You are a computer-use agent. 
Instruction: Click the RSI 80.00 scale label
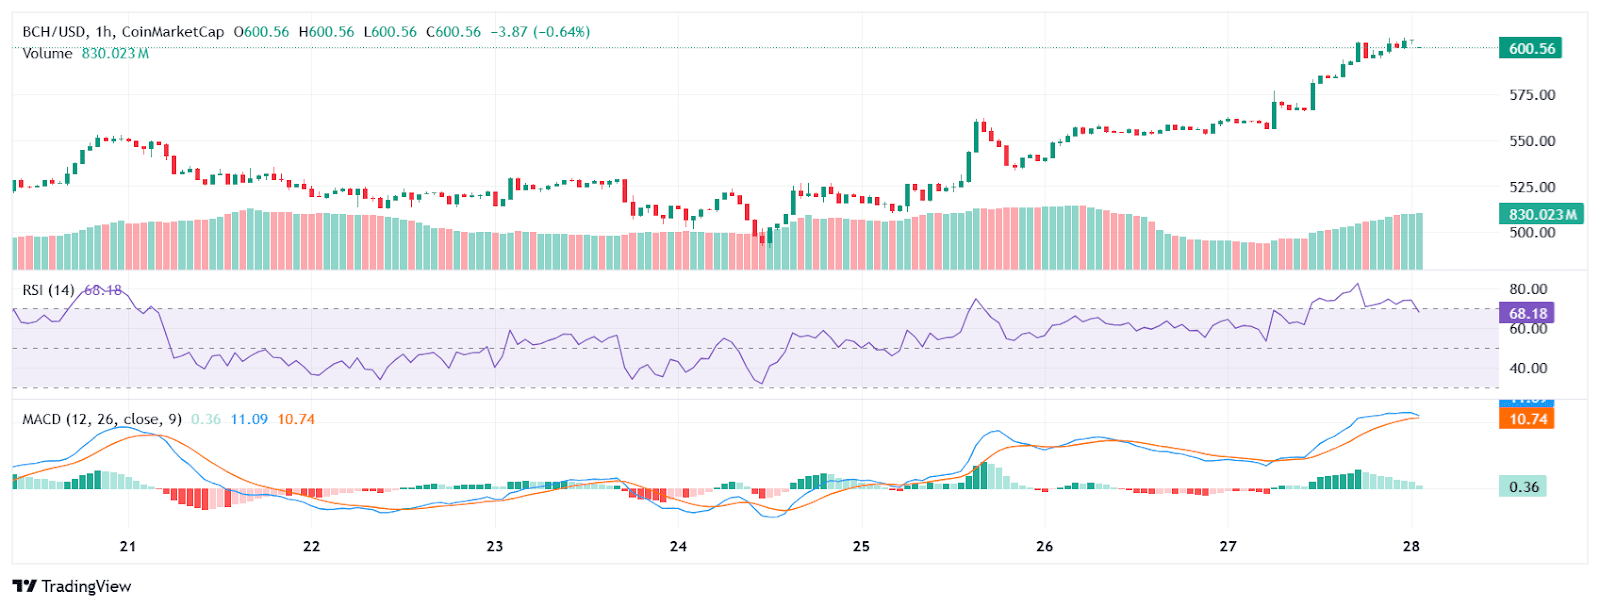click(1528, 289)
